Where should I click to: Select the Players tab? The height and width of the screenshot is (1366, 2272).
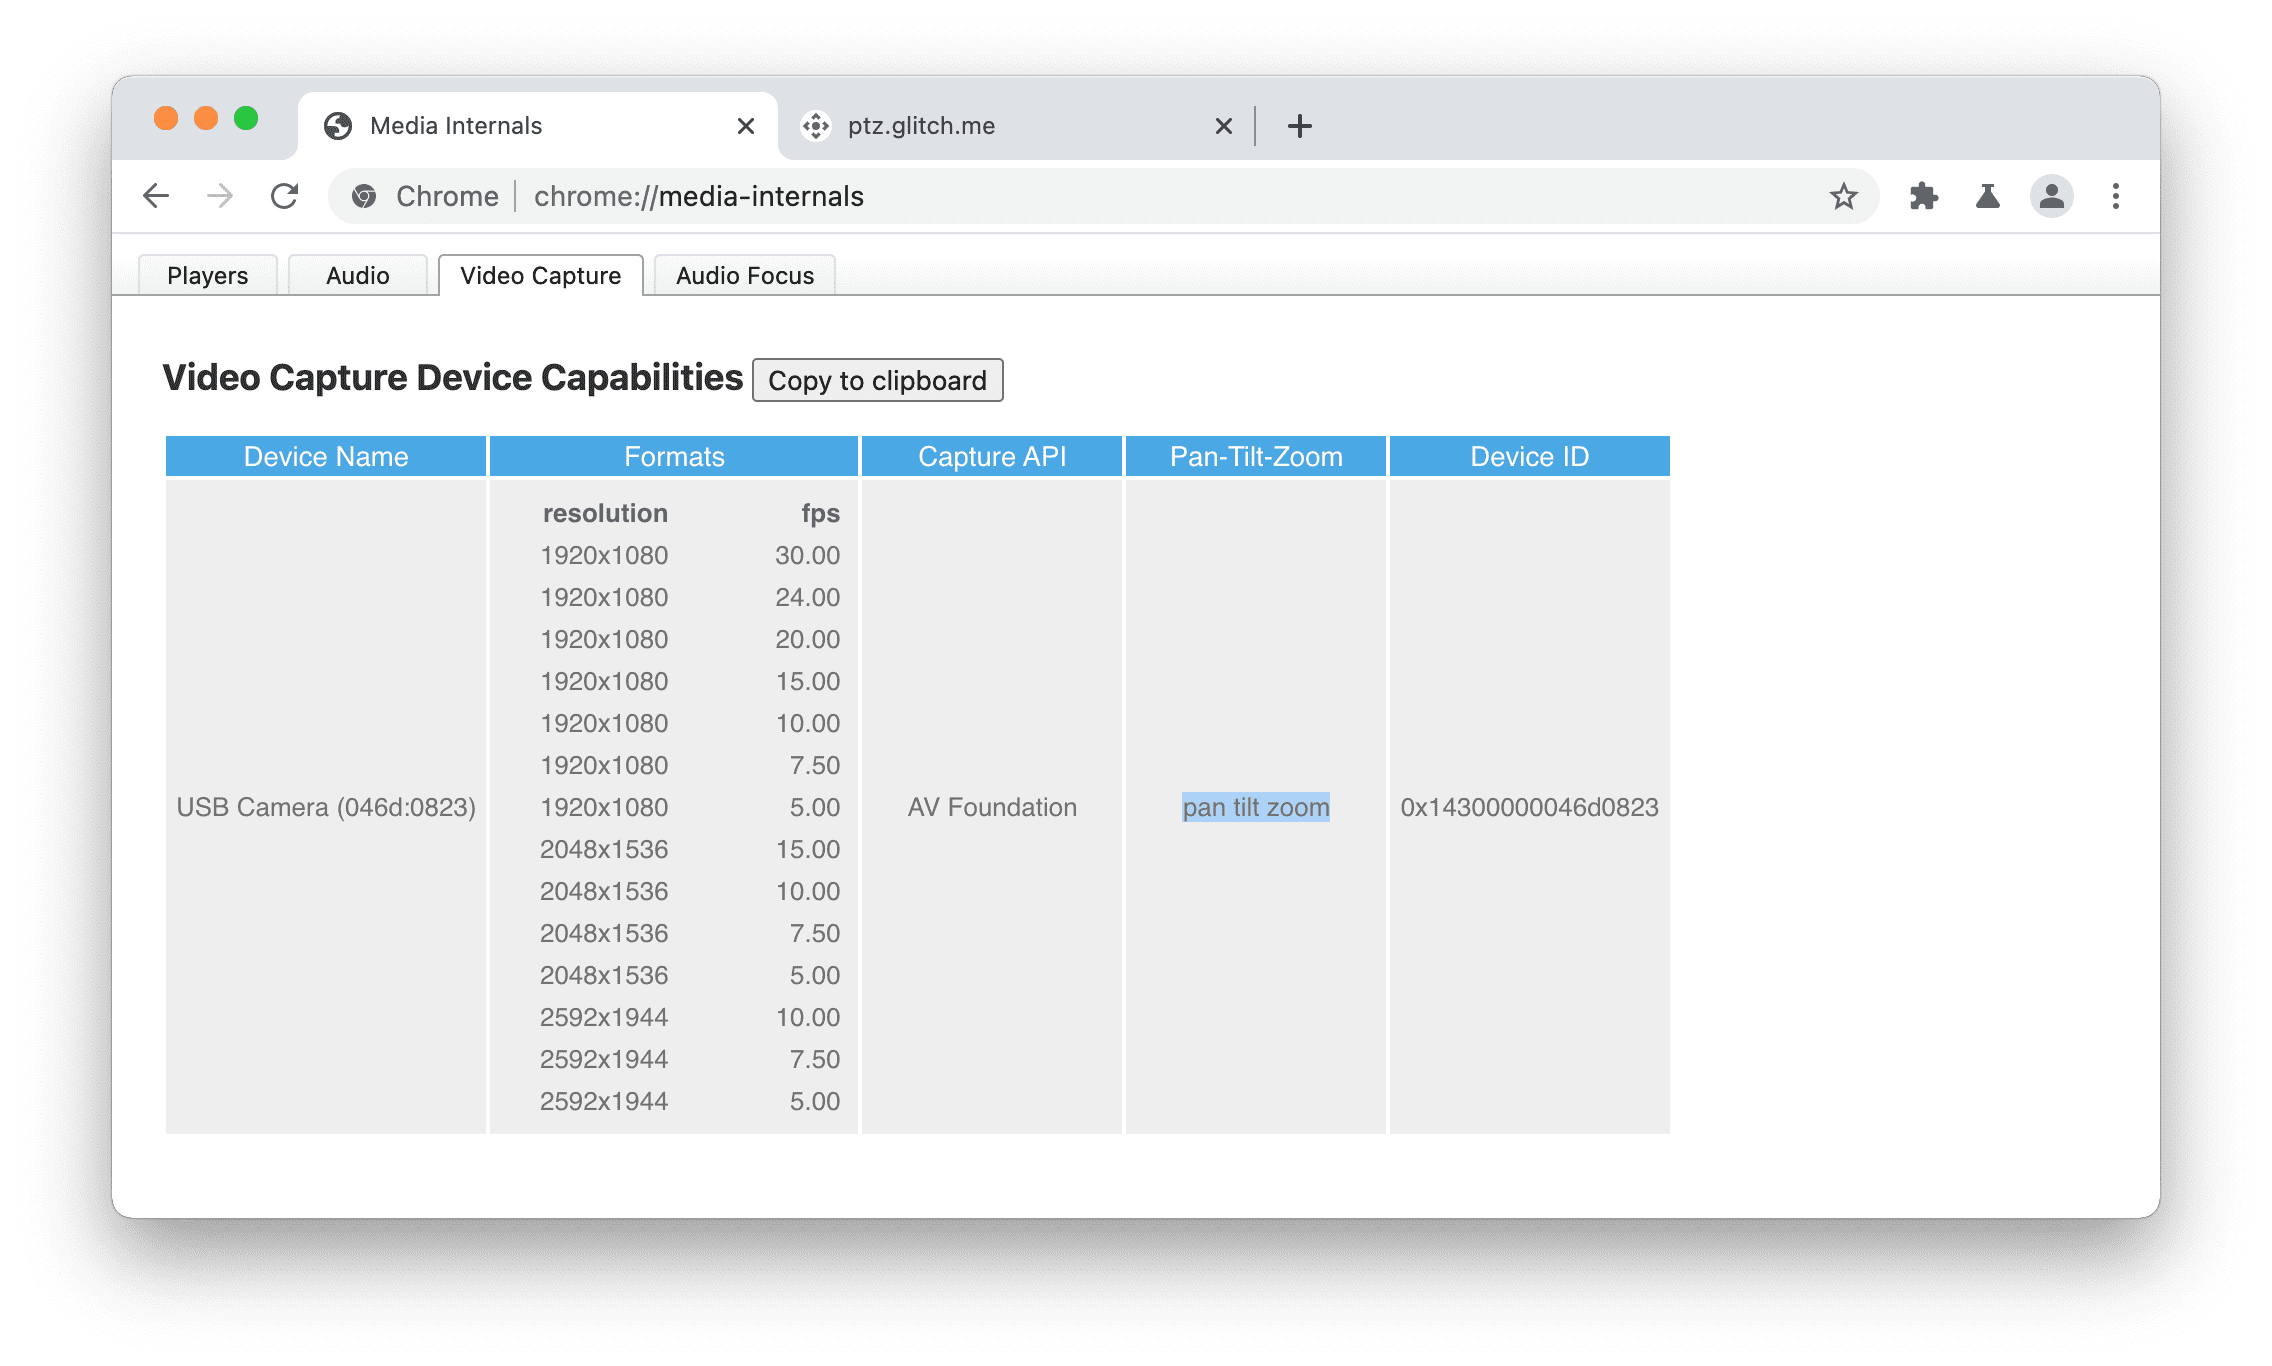click(206, 274)
